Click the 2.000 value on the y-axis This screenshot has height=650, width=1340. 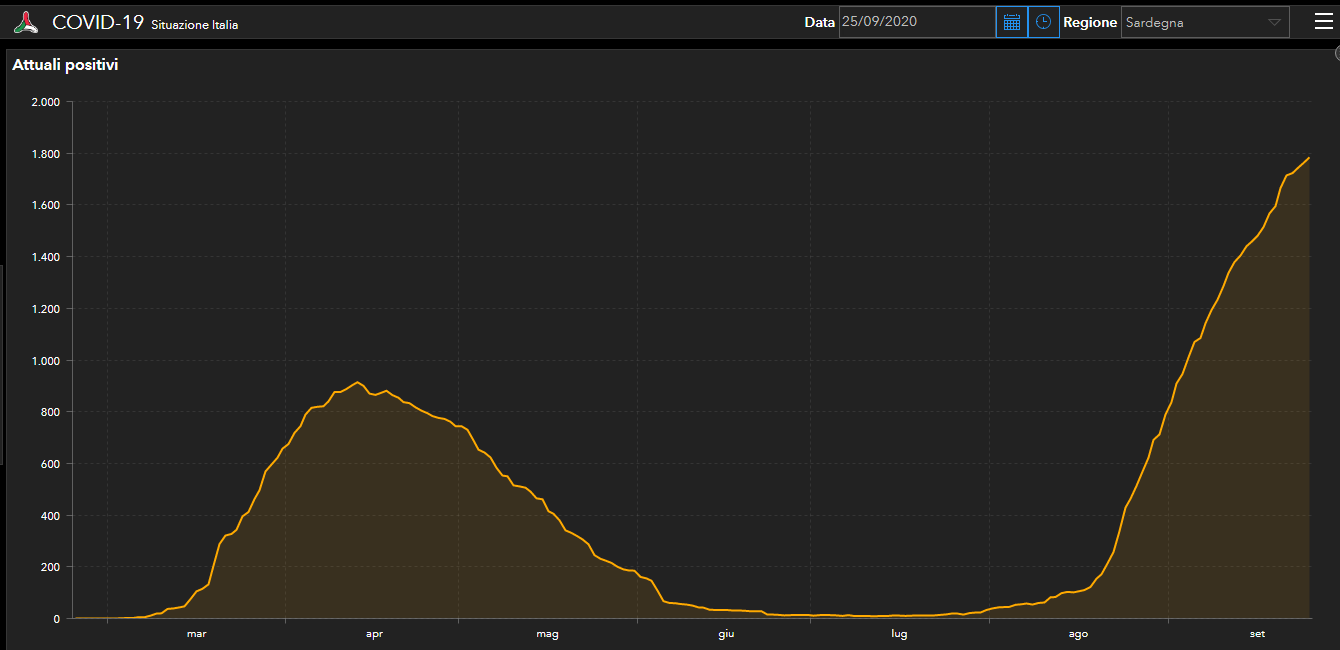point(46,102)
